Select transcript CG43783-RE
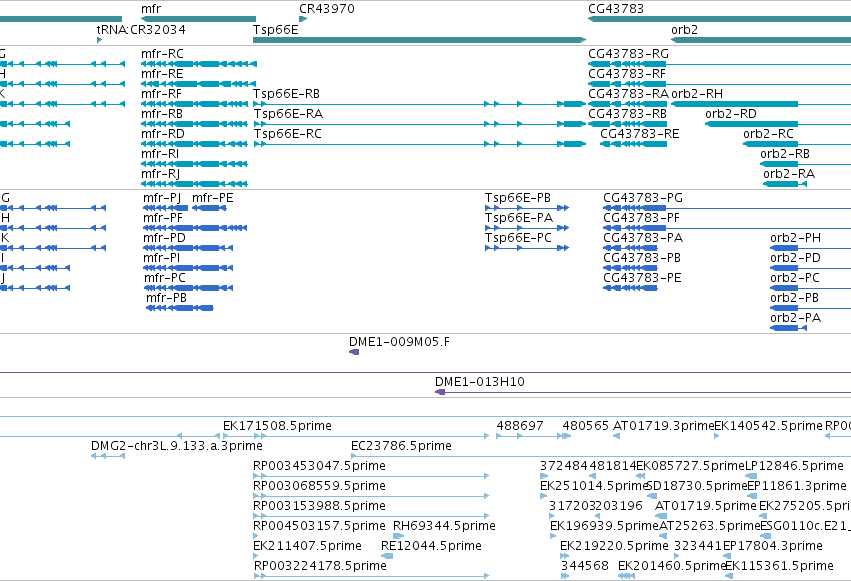The width and height of the screenshot is (851, 581). 633,144
